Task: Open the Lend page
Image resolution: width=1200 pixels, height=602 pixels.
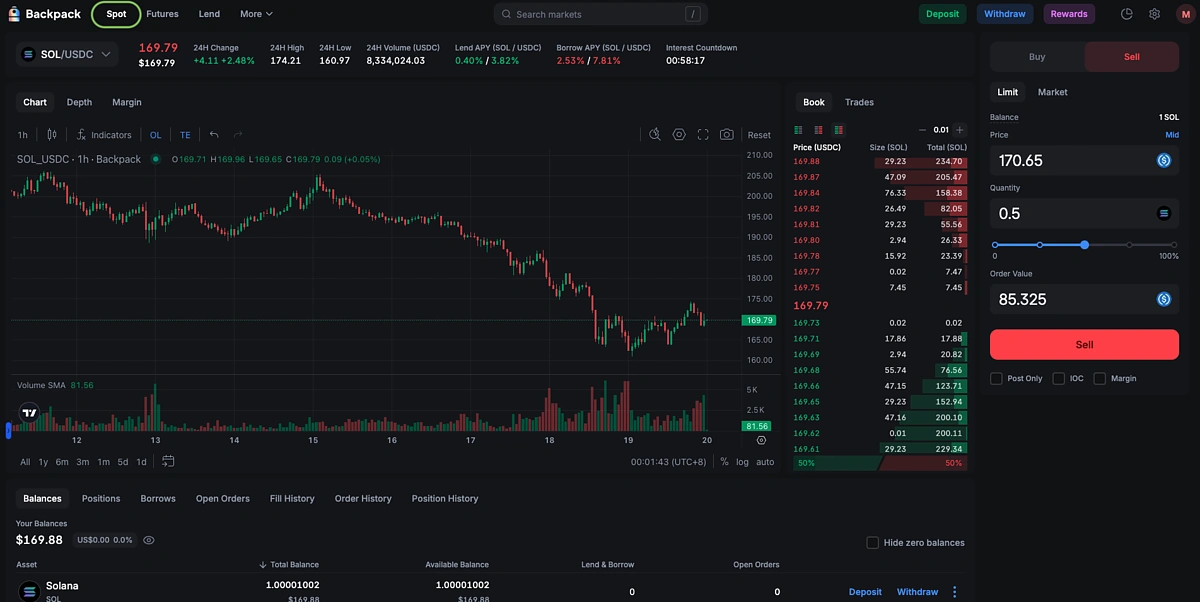Action: tap(209, 14)
